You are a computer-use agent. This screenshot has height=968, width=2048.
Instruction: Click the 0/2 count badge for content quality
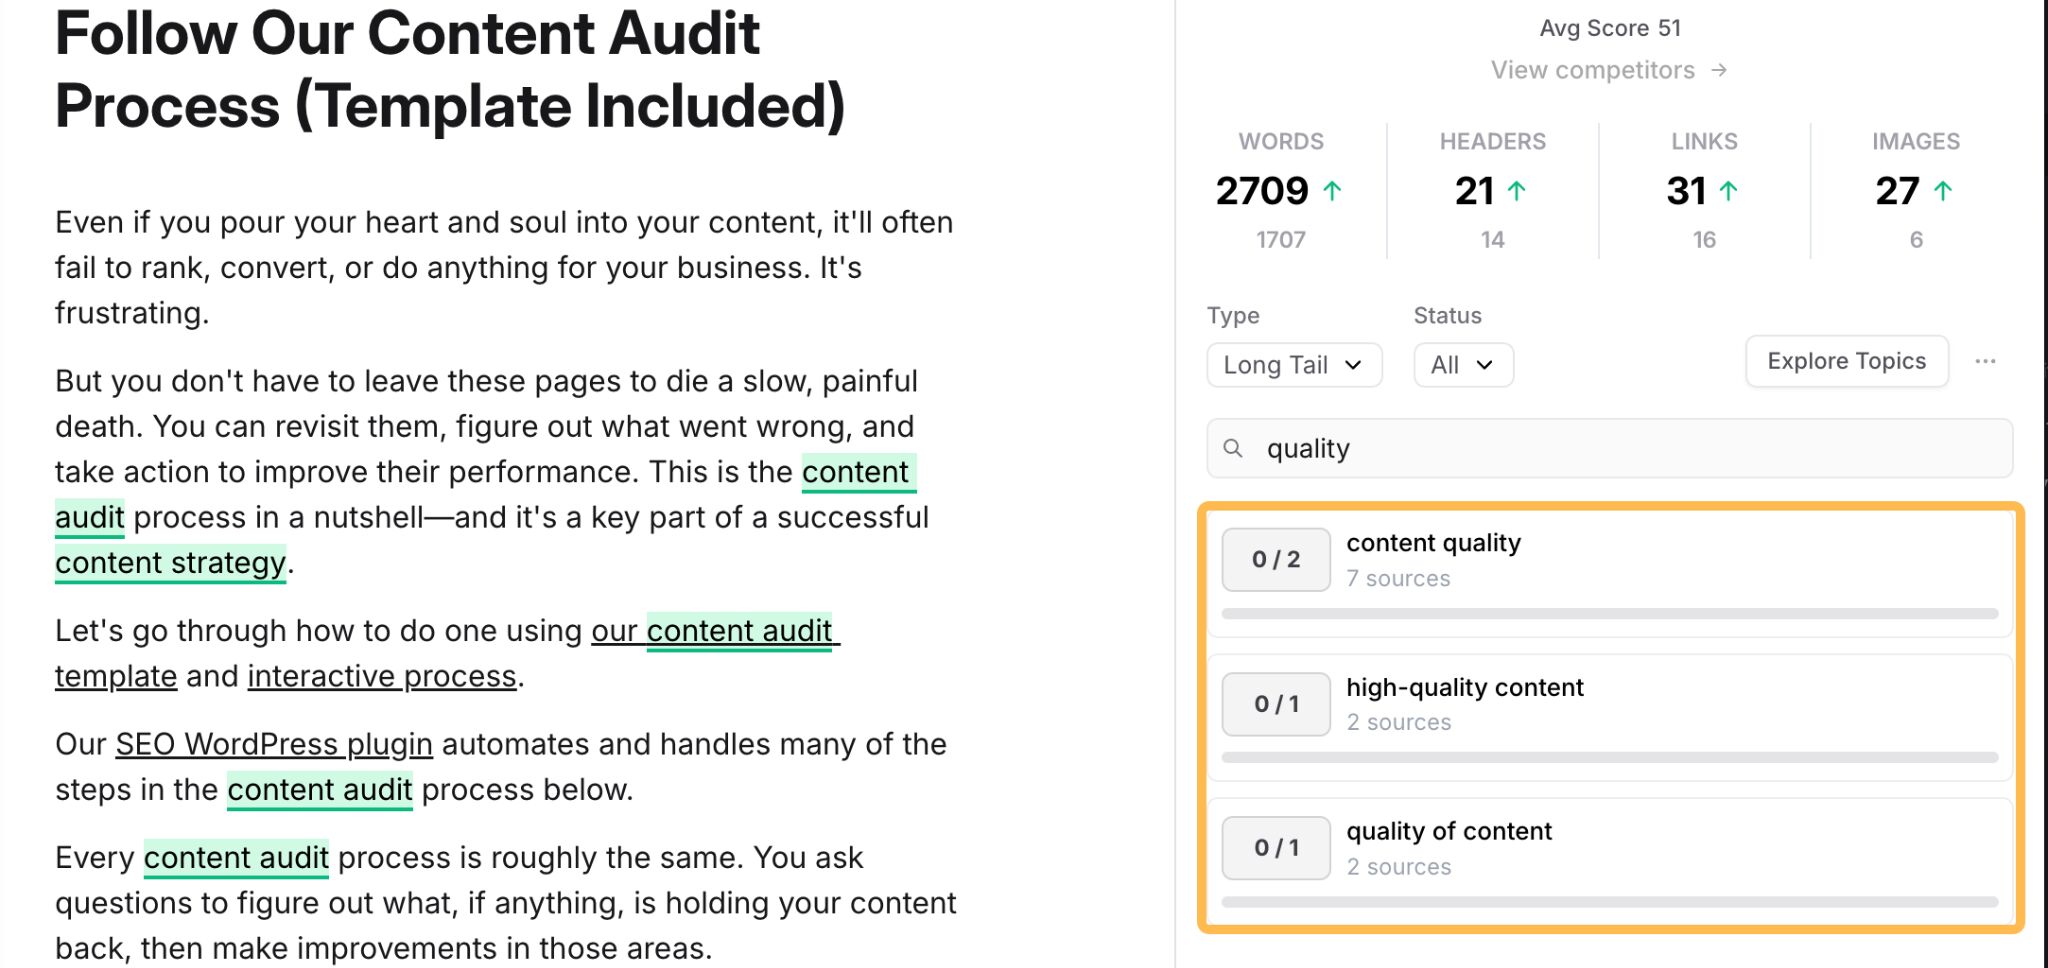(1276, 560)
